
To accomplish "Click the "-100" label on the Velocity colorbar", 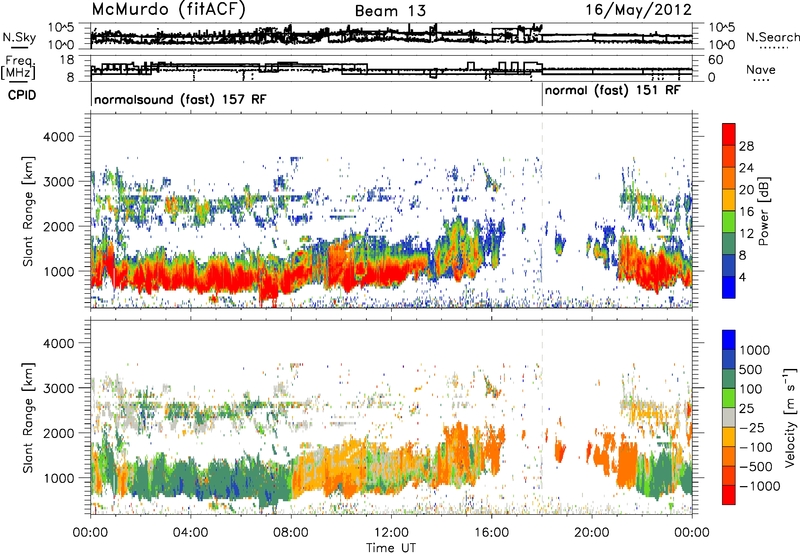I will click(756, 447).
